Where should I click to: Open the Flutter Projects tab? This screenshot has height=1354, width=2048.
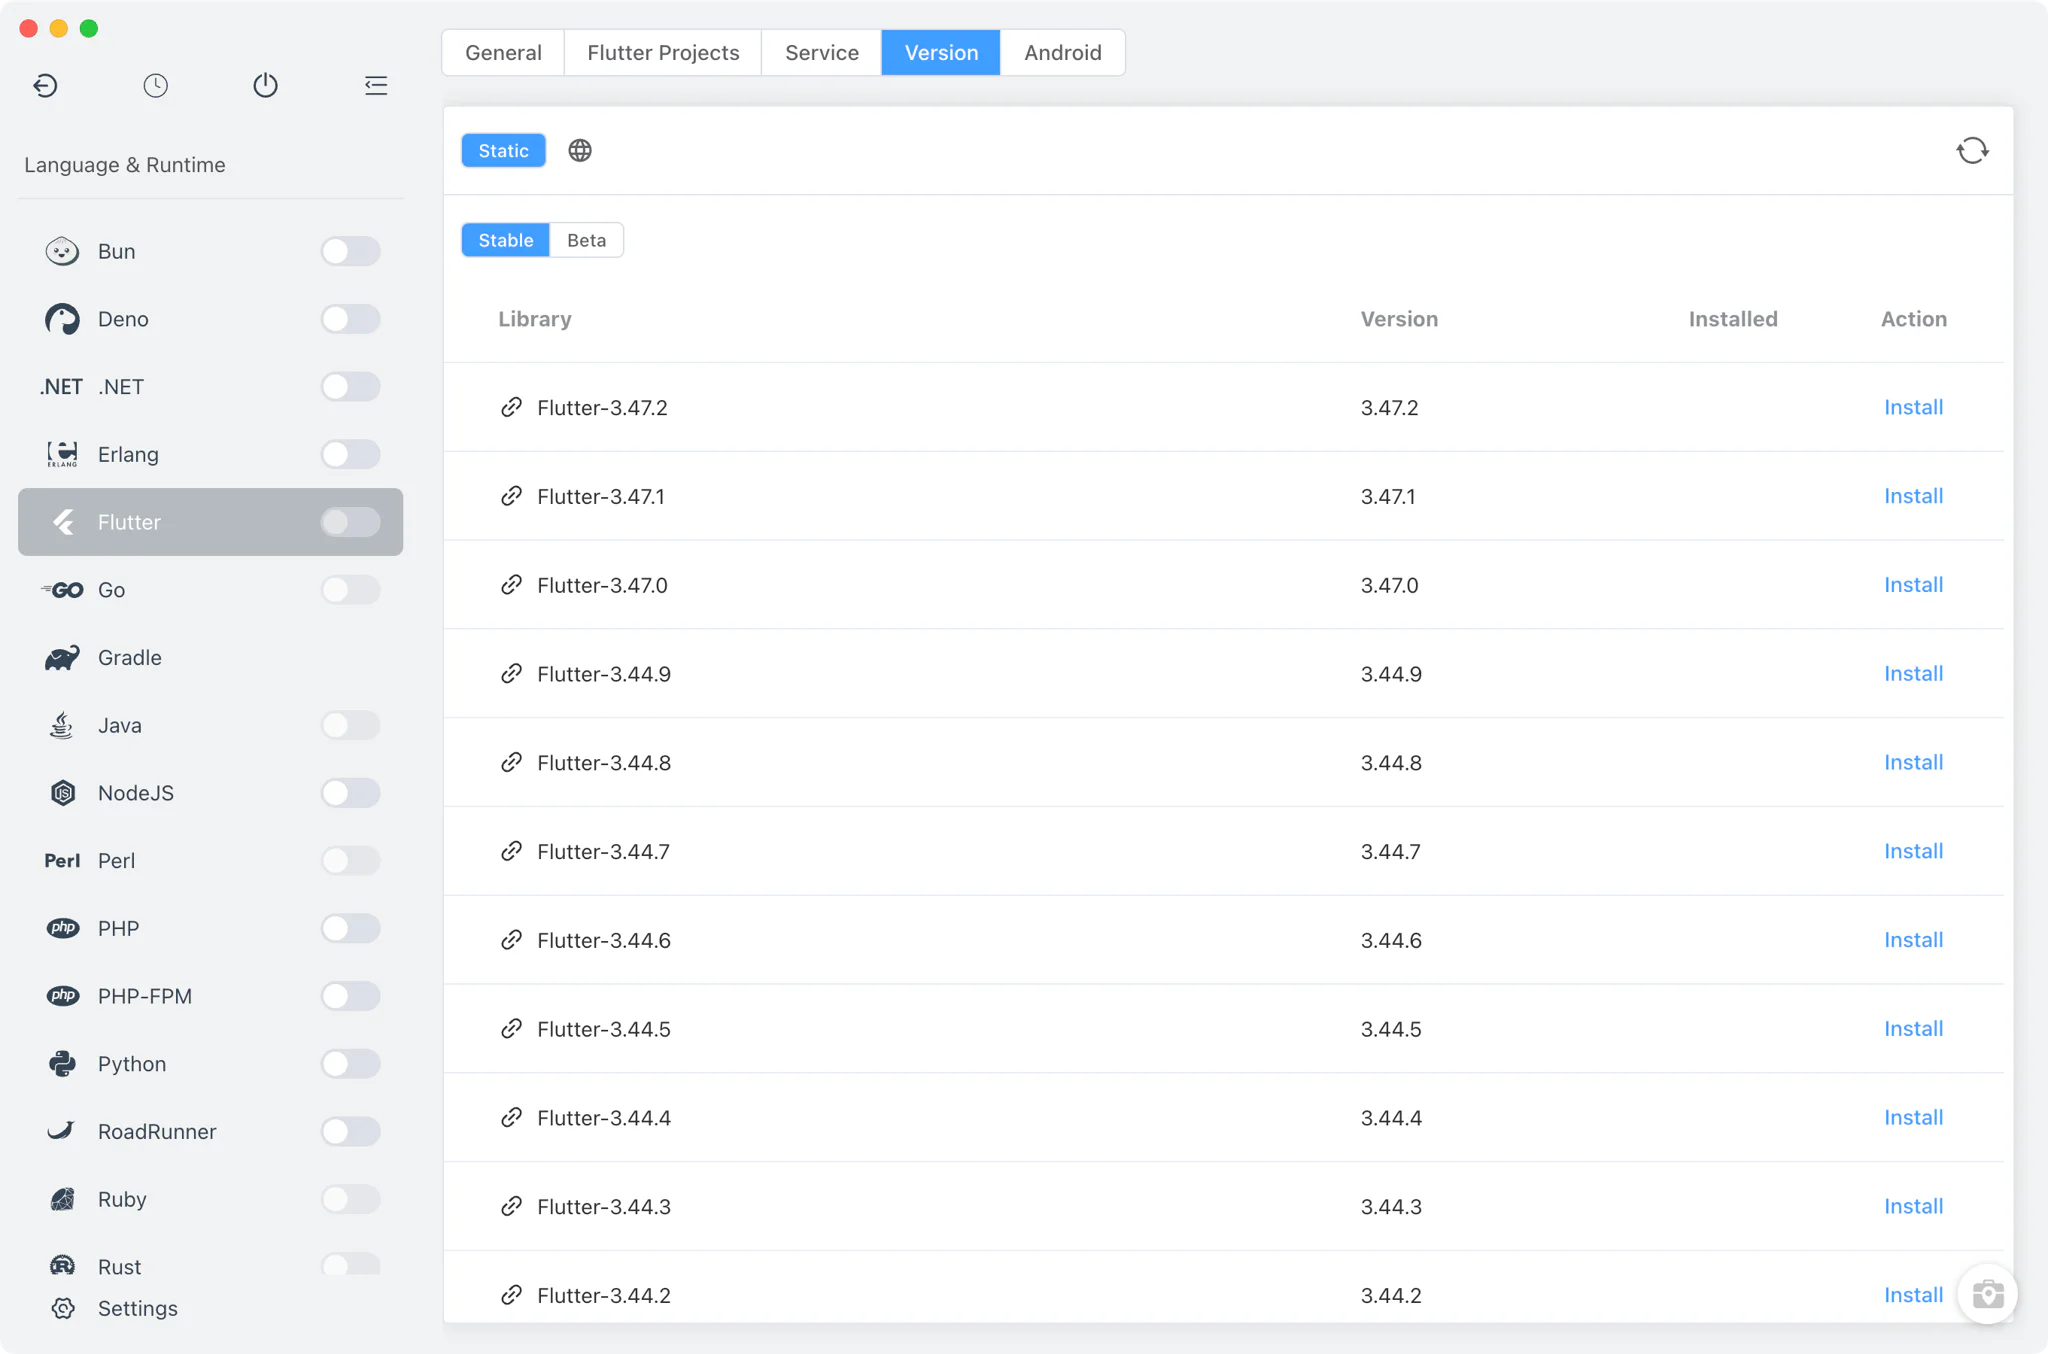pyautogui.click(x=663, y=52)
